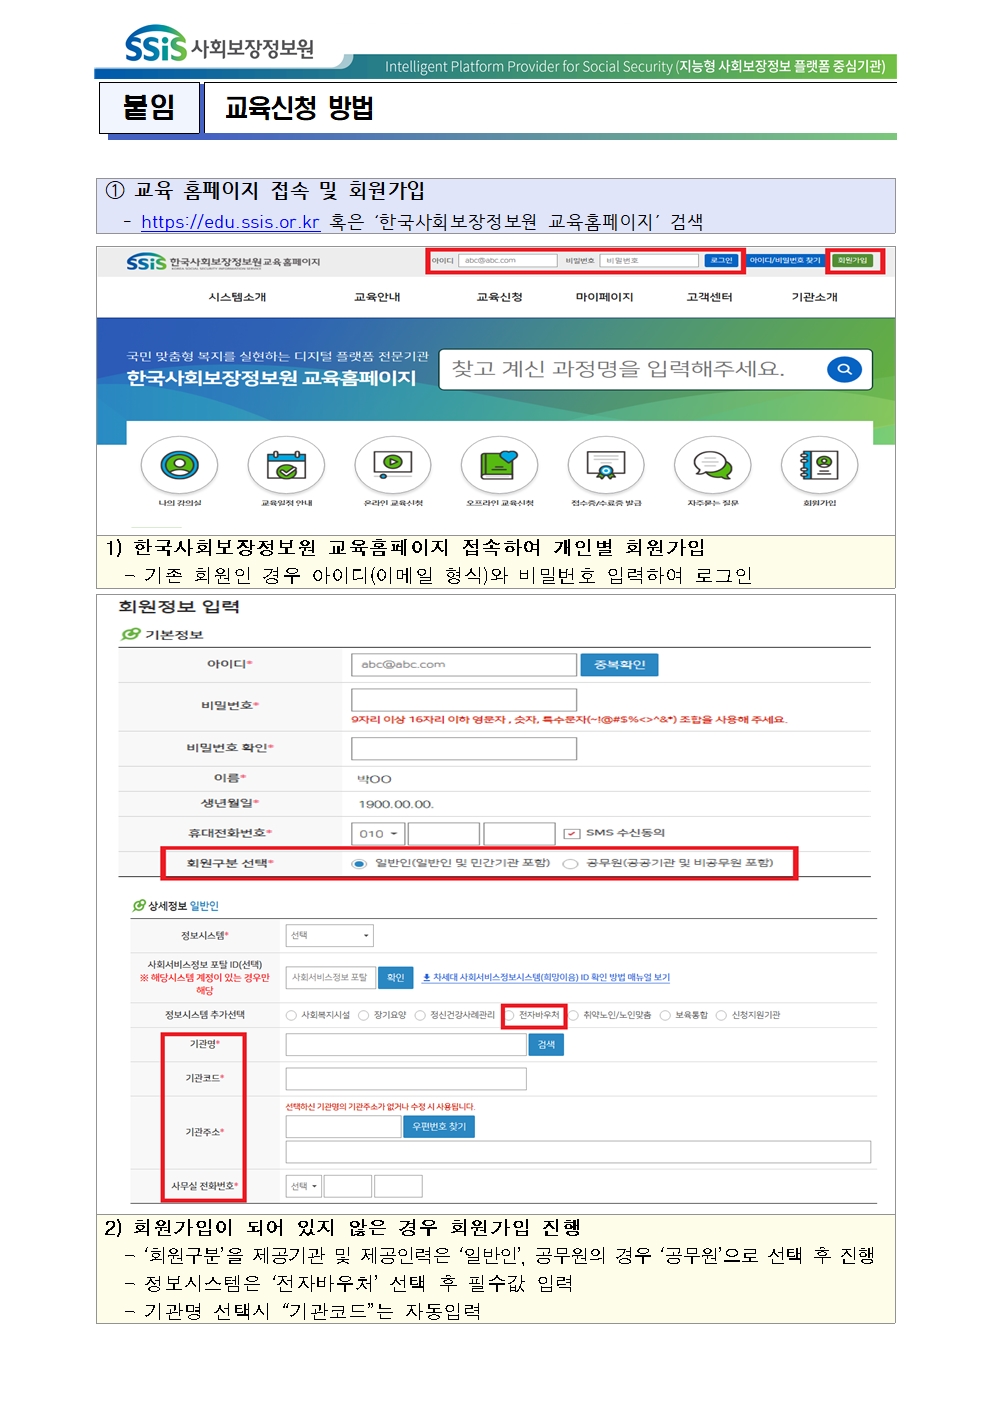The image size is (992, 1403).
Task: Click the 나의 강의실 icon
Action: pos(180,465)
